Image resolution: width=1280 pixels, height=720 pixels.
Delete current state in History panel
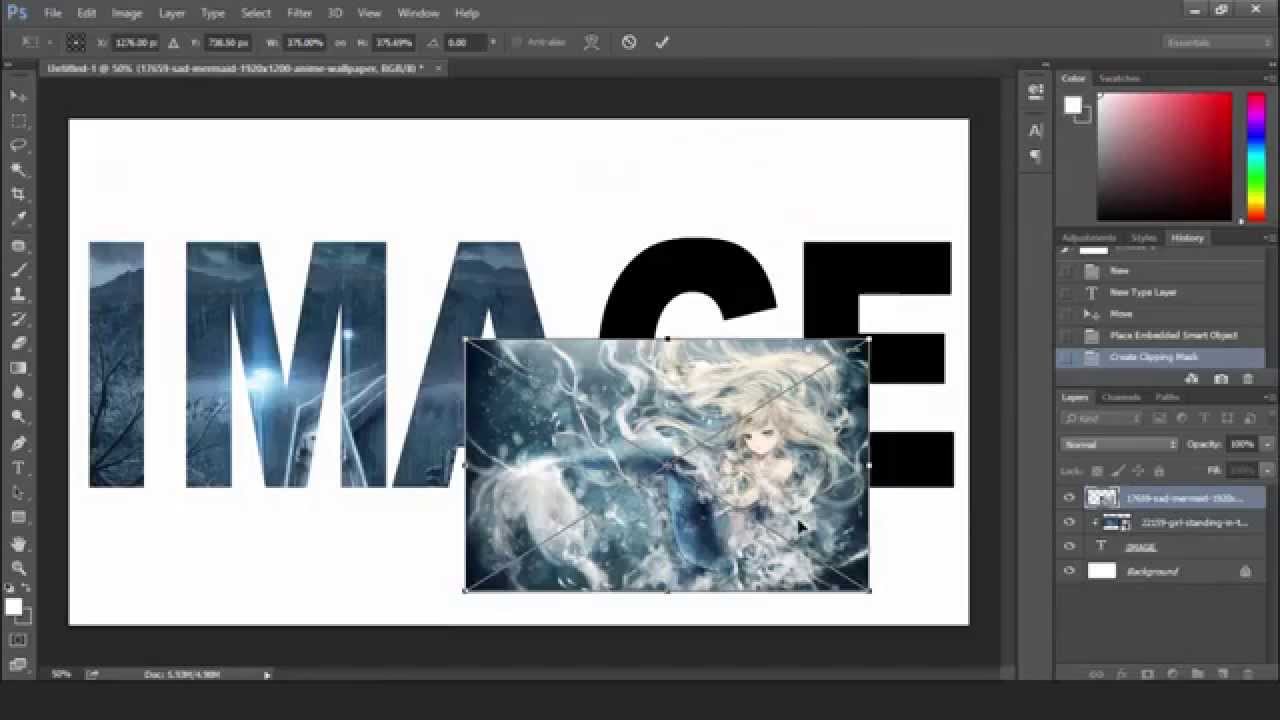coord(1247,379)
